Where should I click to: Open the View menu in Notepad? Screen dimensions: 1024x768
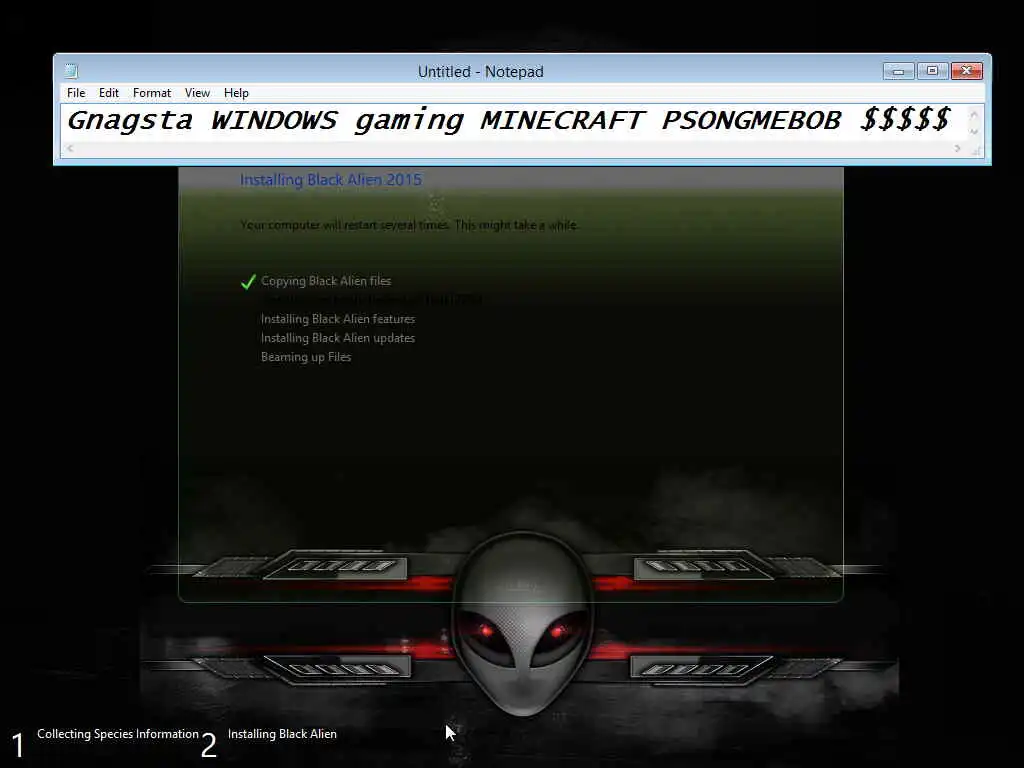197,93
